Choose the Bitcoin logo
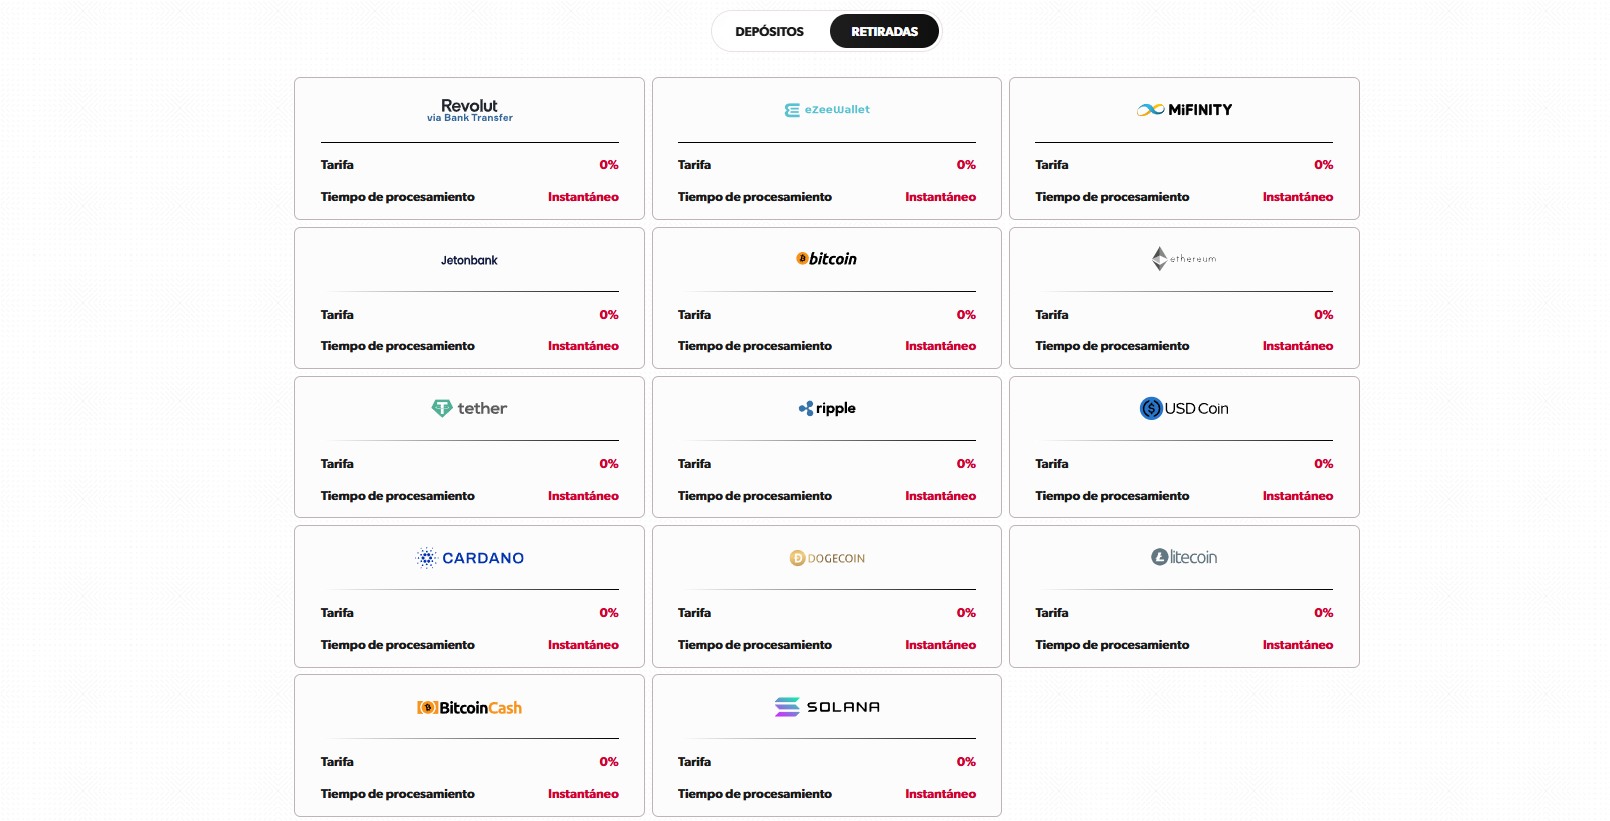Viewport: 1610px width, 821px height. tap(827, 259)
